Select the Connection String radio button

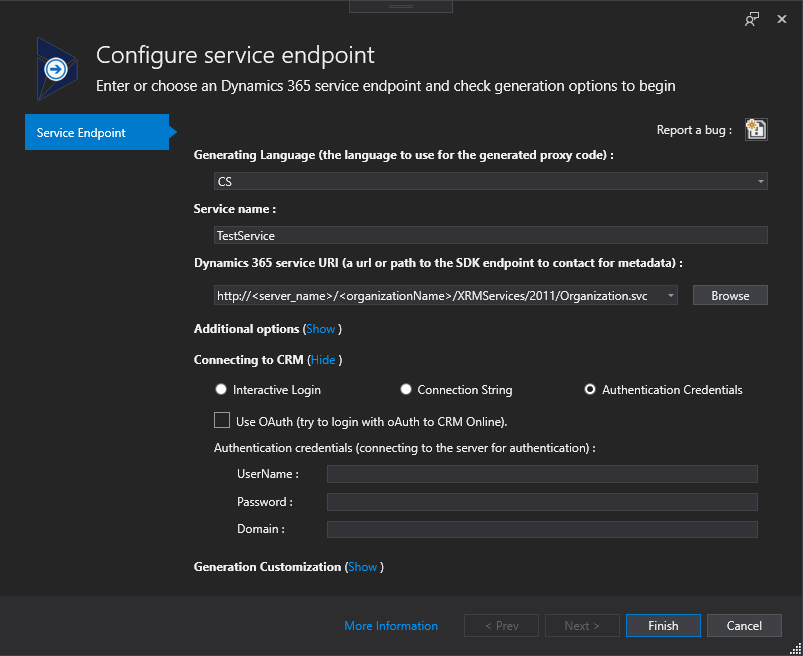pyautogui.click(x=406, y=389)
